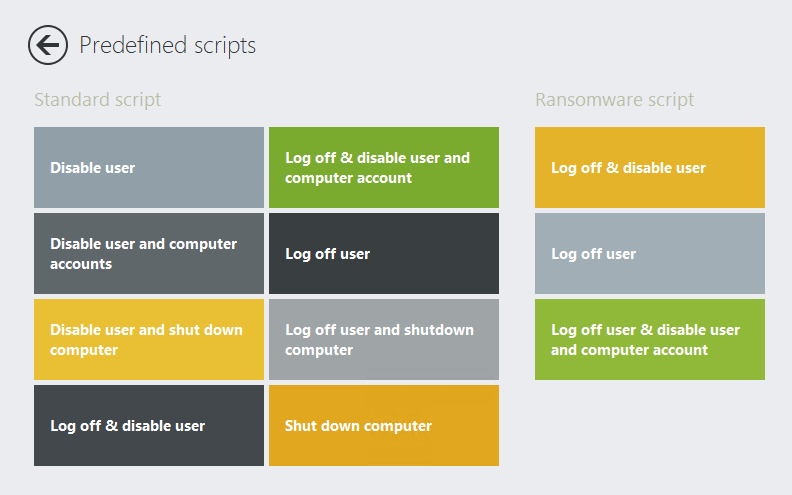The width and height of the screenshot is (792, 495).
Task: Choose ransomware Log off user & disable user and computer account
Action: click(650, 340)
